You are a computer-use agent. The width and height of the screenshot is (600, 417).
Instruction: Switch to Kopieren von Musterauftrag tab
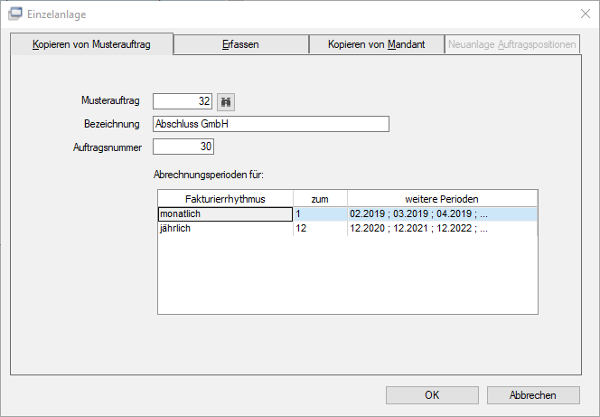91,44
